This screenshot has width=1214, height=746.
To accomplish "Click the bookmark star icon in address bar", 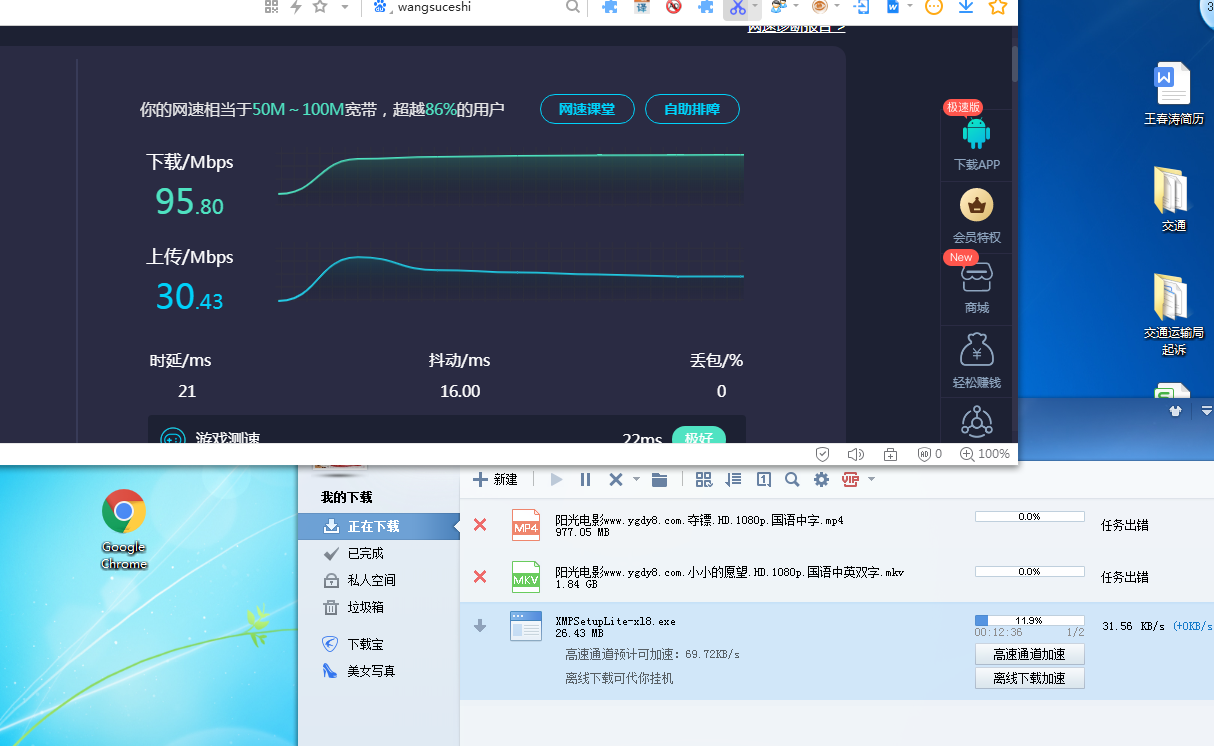I will [x=320, y=7].
